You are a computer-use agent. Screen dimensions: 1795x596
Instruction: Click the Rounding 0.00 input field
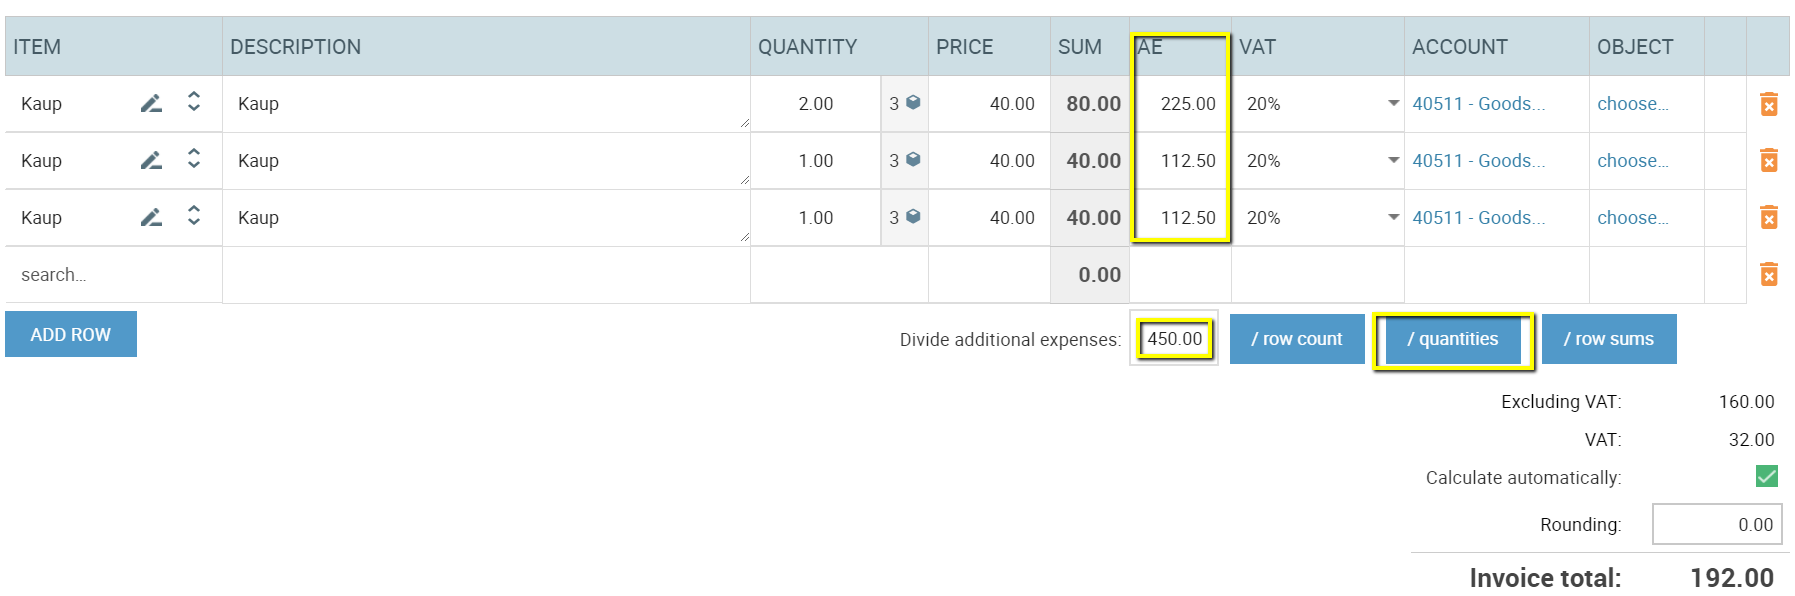pos(1717,524)
